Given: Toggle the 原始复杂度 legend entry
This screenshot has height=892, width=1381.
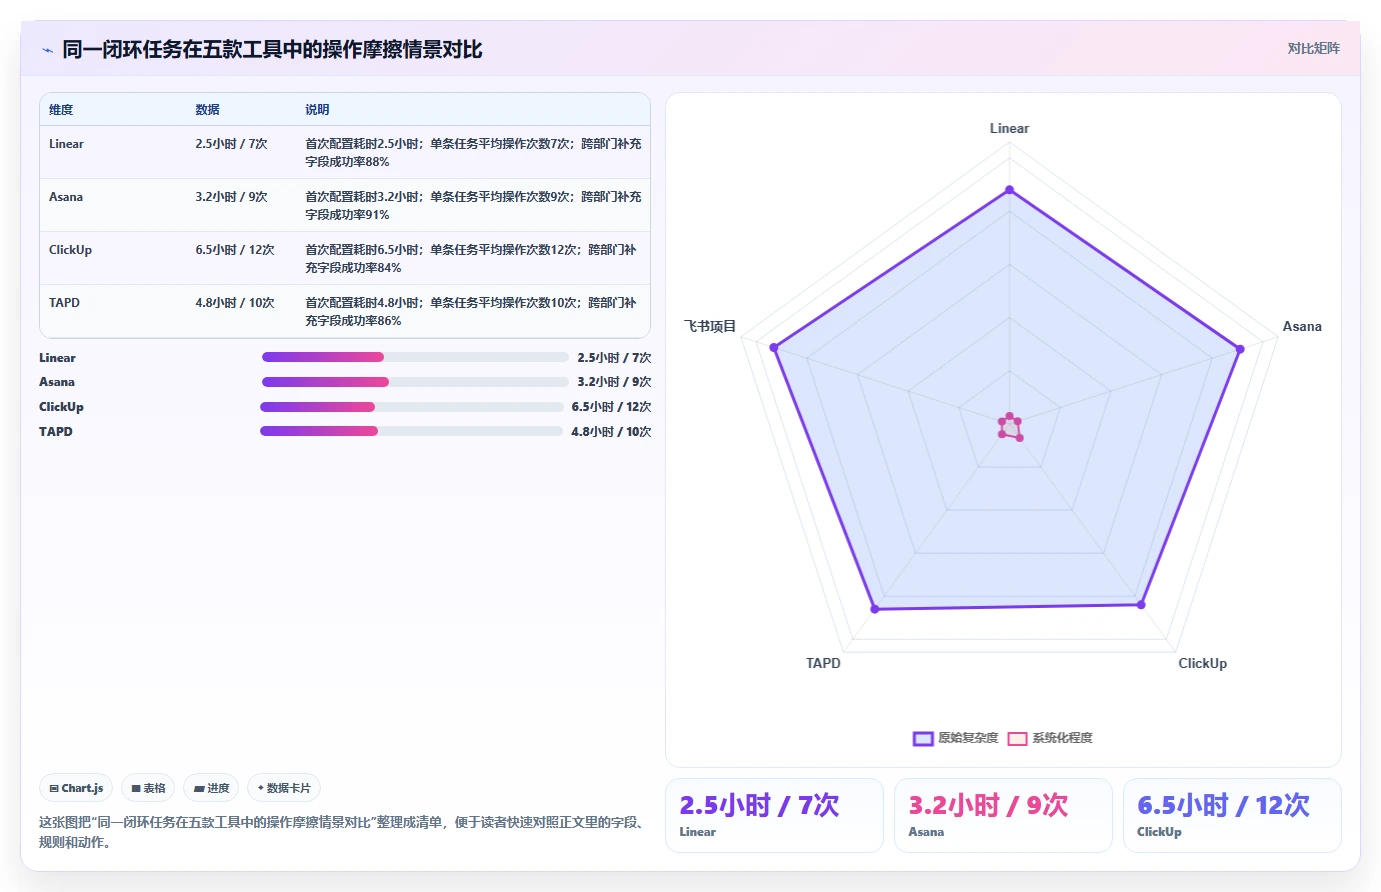Looking at the screenshot, I should [955, 738].
